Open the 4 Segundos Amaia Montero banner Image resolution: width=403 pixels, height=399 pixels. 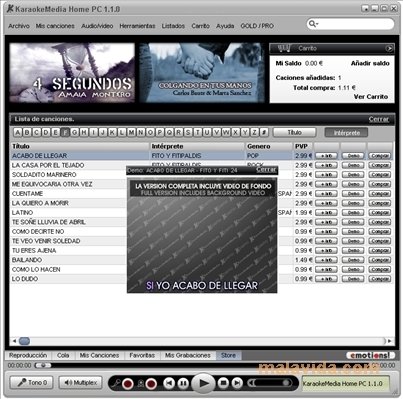pos(72,73)
